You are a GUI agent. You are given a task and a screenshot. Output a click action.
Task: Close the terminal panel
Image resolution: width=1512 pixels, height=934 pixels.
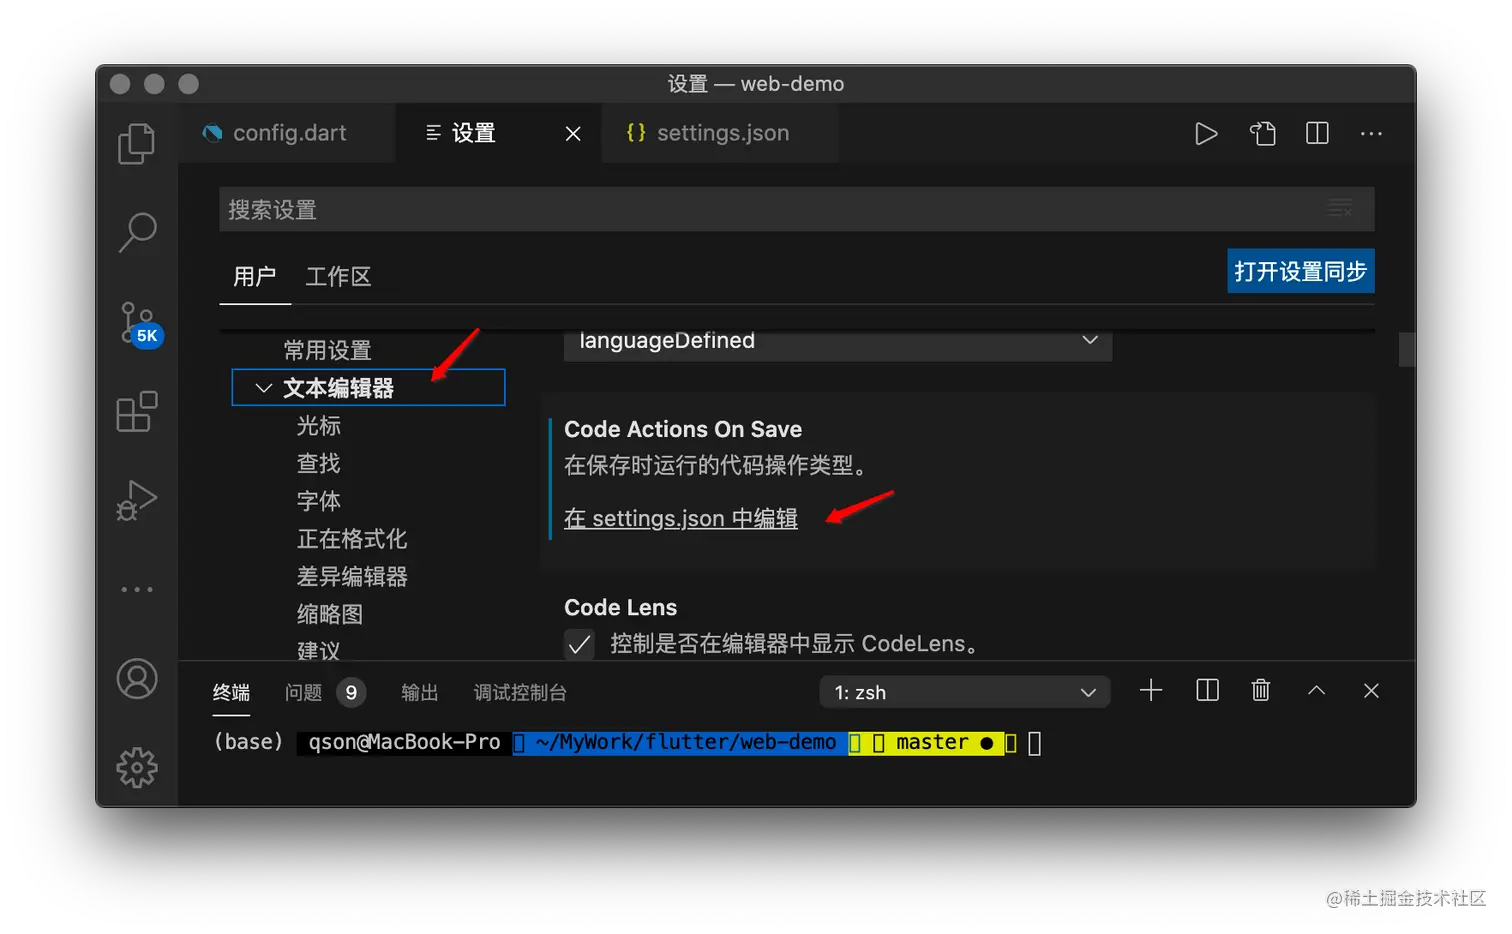[x=1371, y=690]
